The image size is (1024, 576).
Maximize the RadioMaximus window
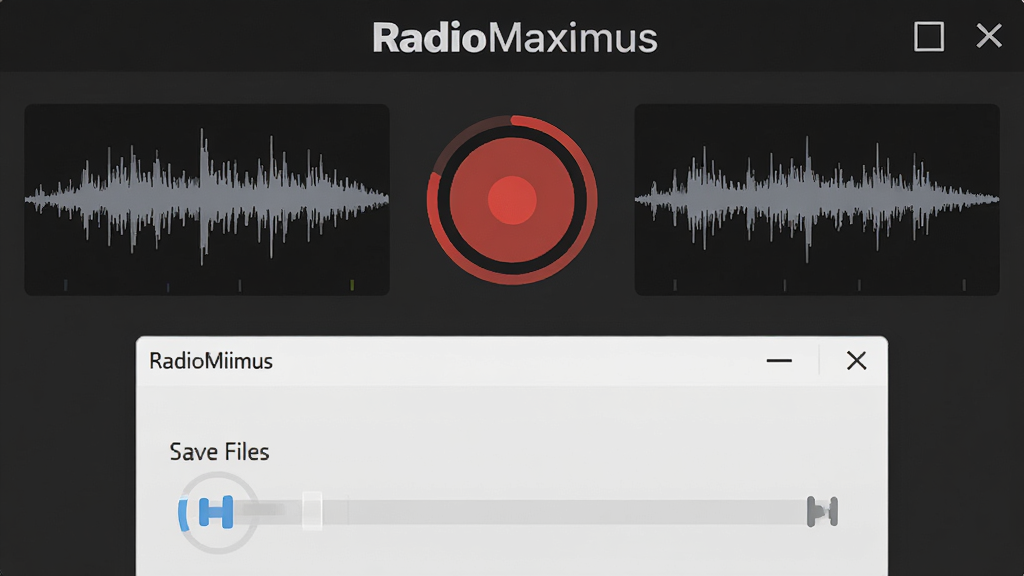click(x=929, y=36)
